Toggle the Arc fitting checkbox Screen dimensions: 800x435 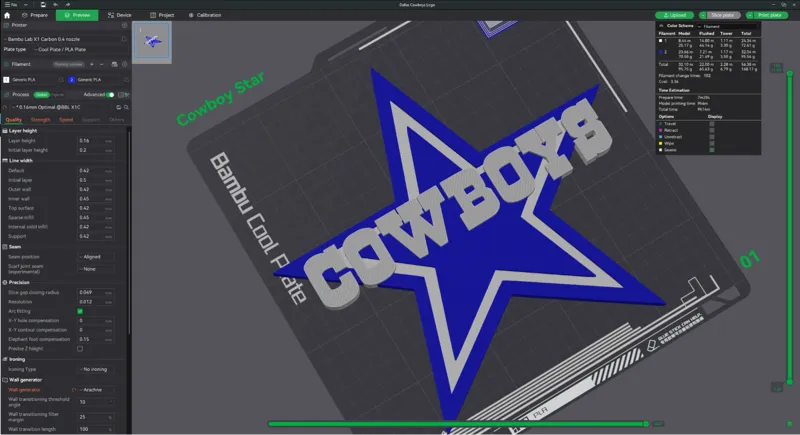(x=80, y=311)
